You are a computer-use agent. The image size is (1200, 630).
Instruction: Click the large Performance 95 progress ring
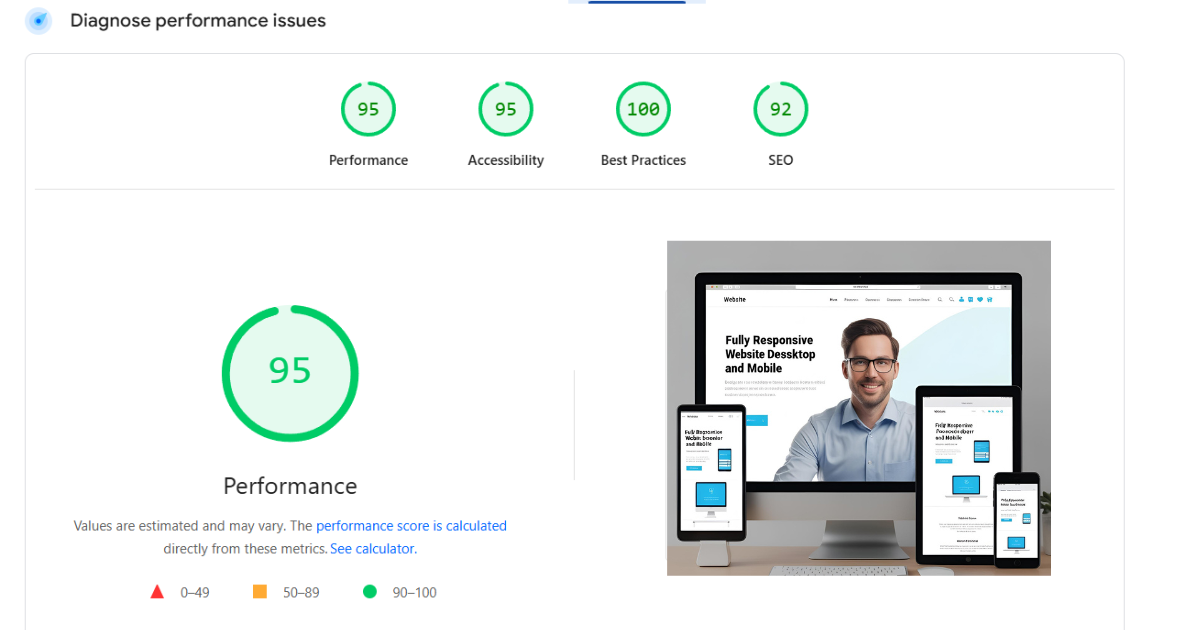click(290, 373)
